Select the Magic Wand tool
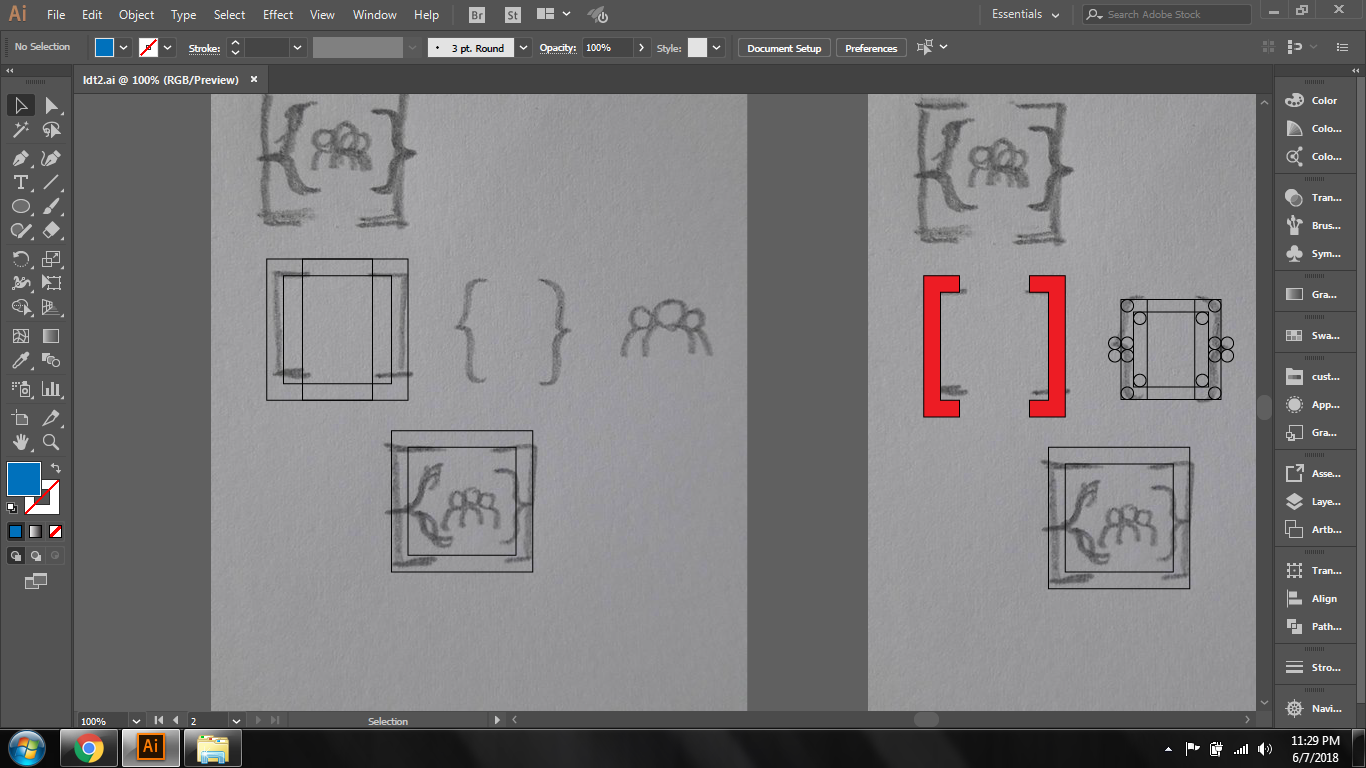Viewport: 1366px width, 768px height. click(x=20, y=130)
